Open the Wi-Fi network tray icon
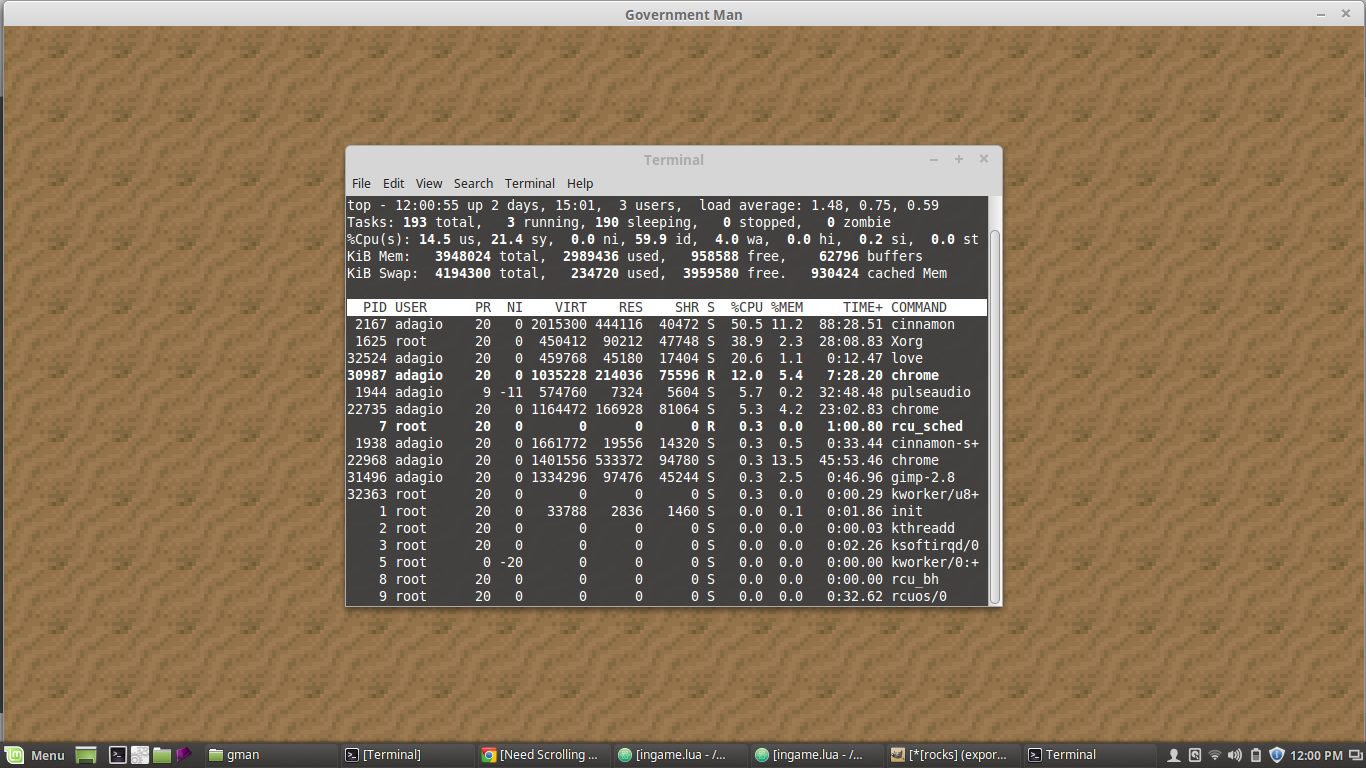The width and height of the screenshot is (1366, 768). [1215, 755]
